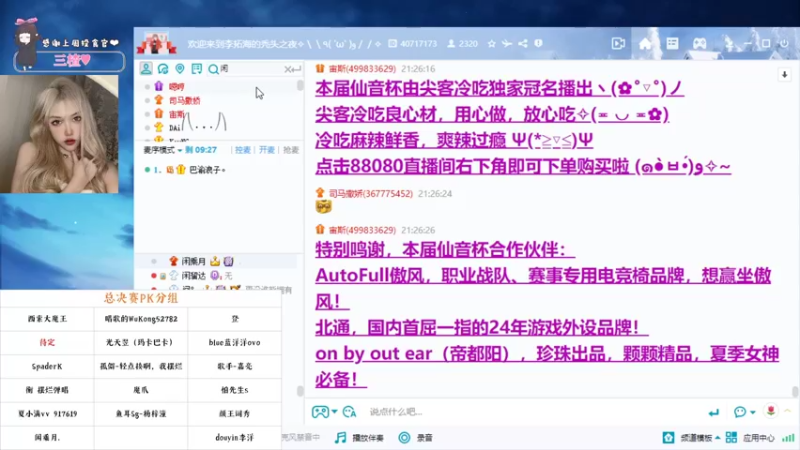
Task: Click the report shield icon in header
Action: point(538,44)
